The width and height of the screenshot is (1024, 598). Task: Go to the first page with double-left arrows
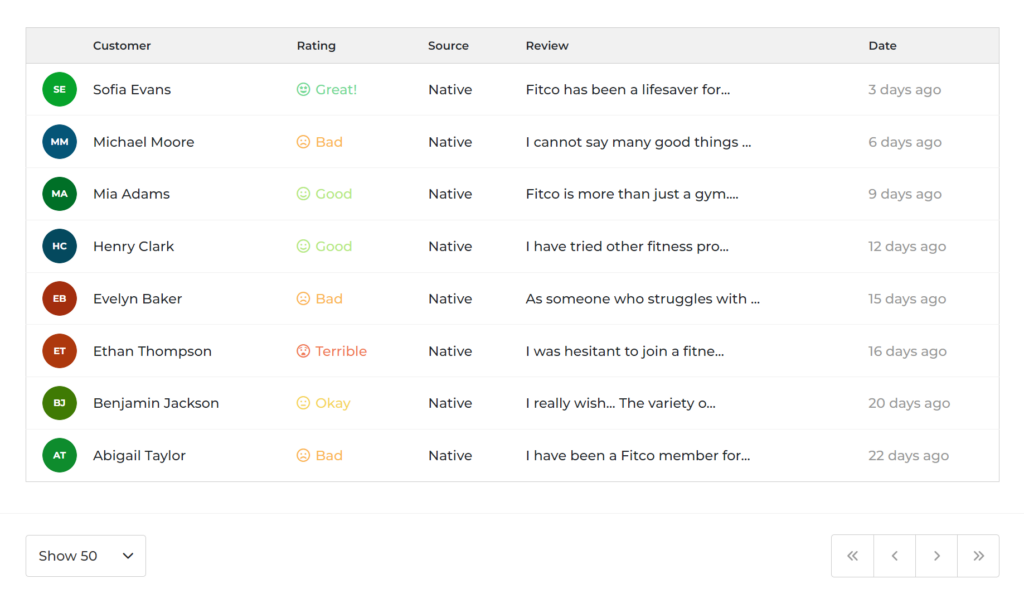coord(852,556)
